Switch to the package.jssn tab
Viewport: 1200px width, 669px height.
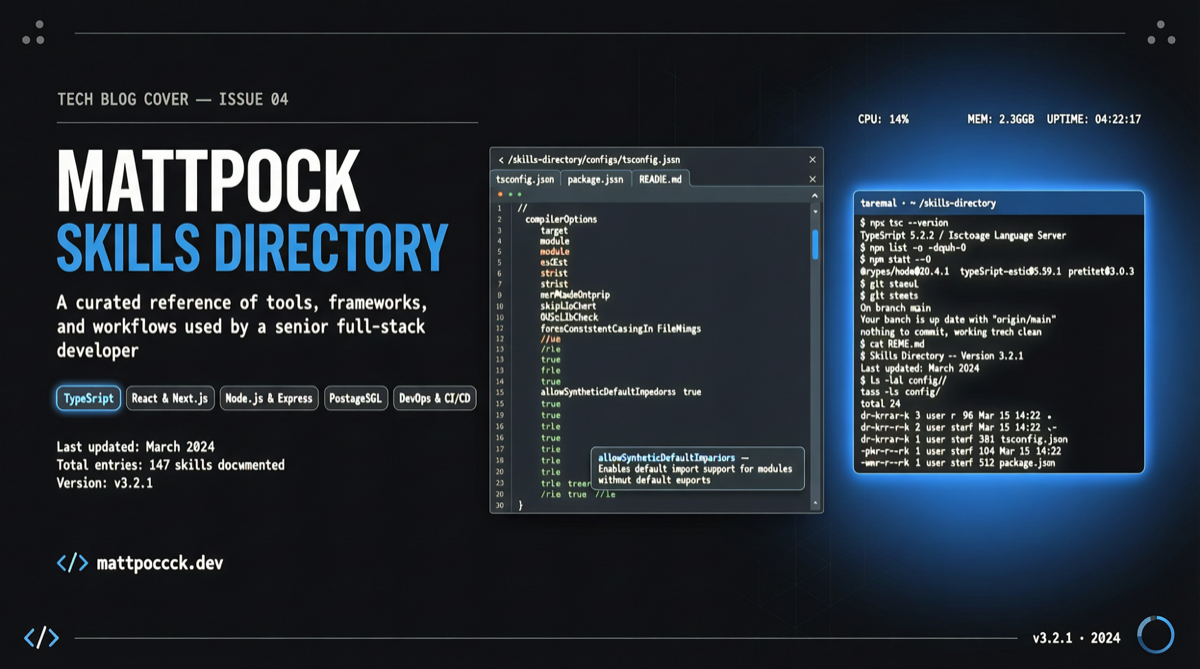click(595, 179)
